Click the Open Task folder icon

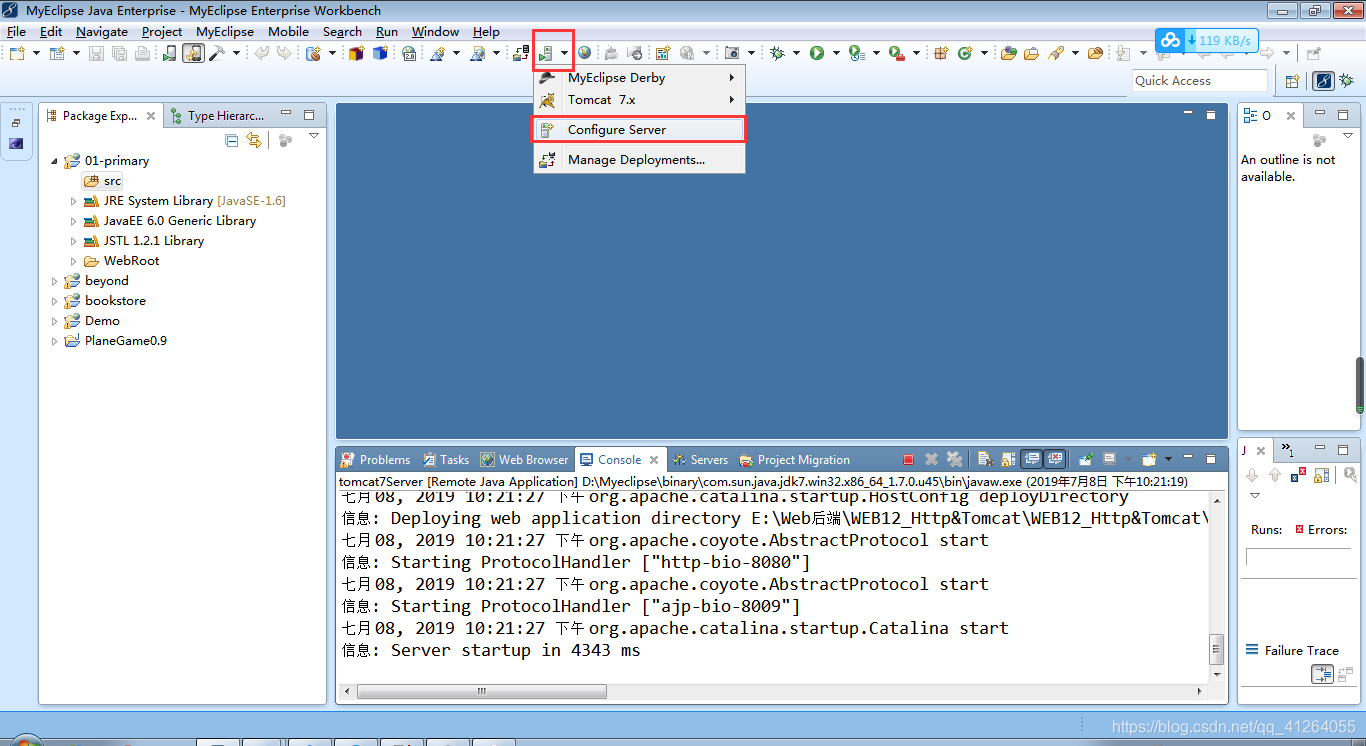(x=1031, y=53)
